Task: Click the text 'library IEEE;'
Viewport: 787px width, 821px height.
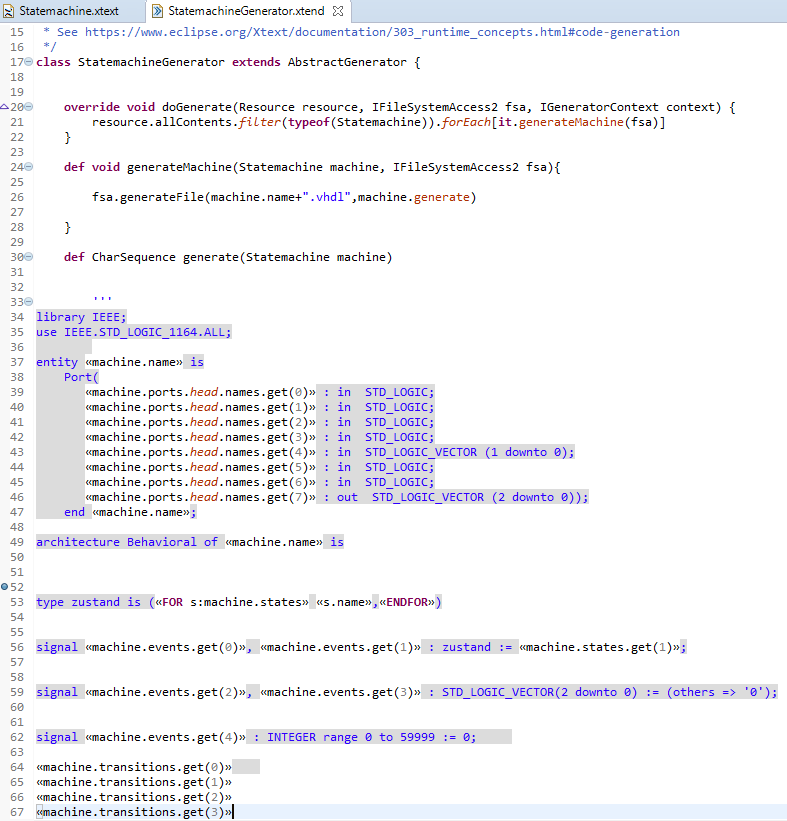Action: point(81,317)
